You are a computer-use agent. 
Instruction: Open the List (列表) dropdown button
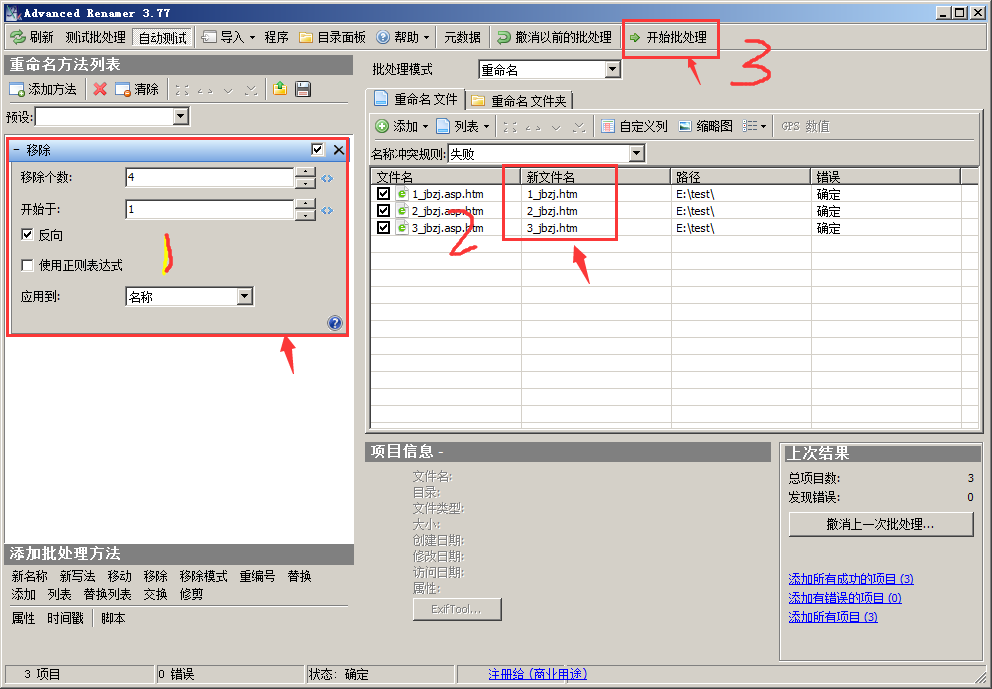(x=463, y=127)
